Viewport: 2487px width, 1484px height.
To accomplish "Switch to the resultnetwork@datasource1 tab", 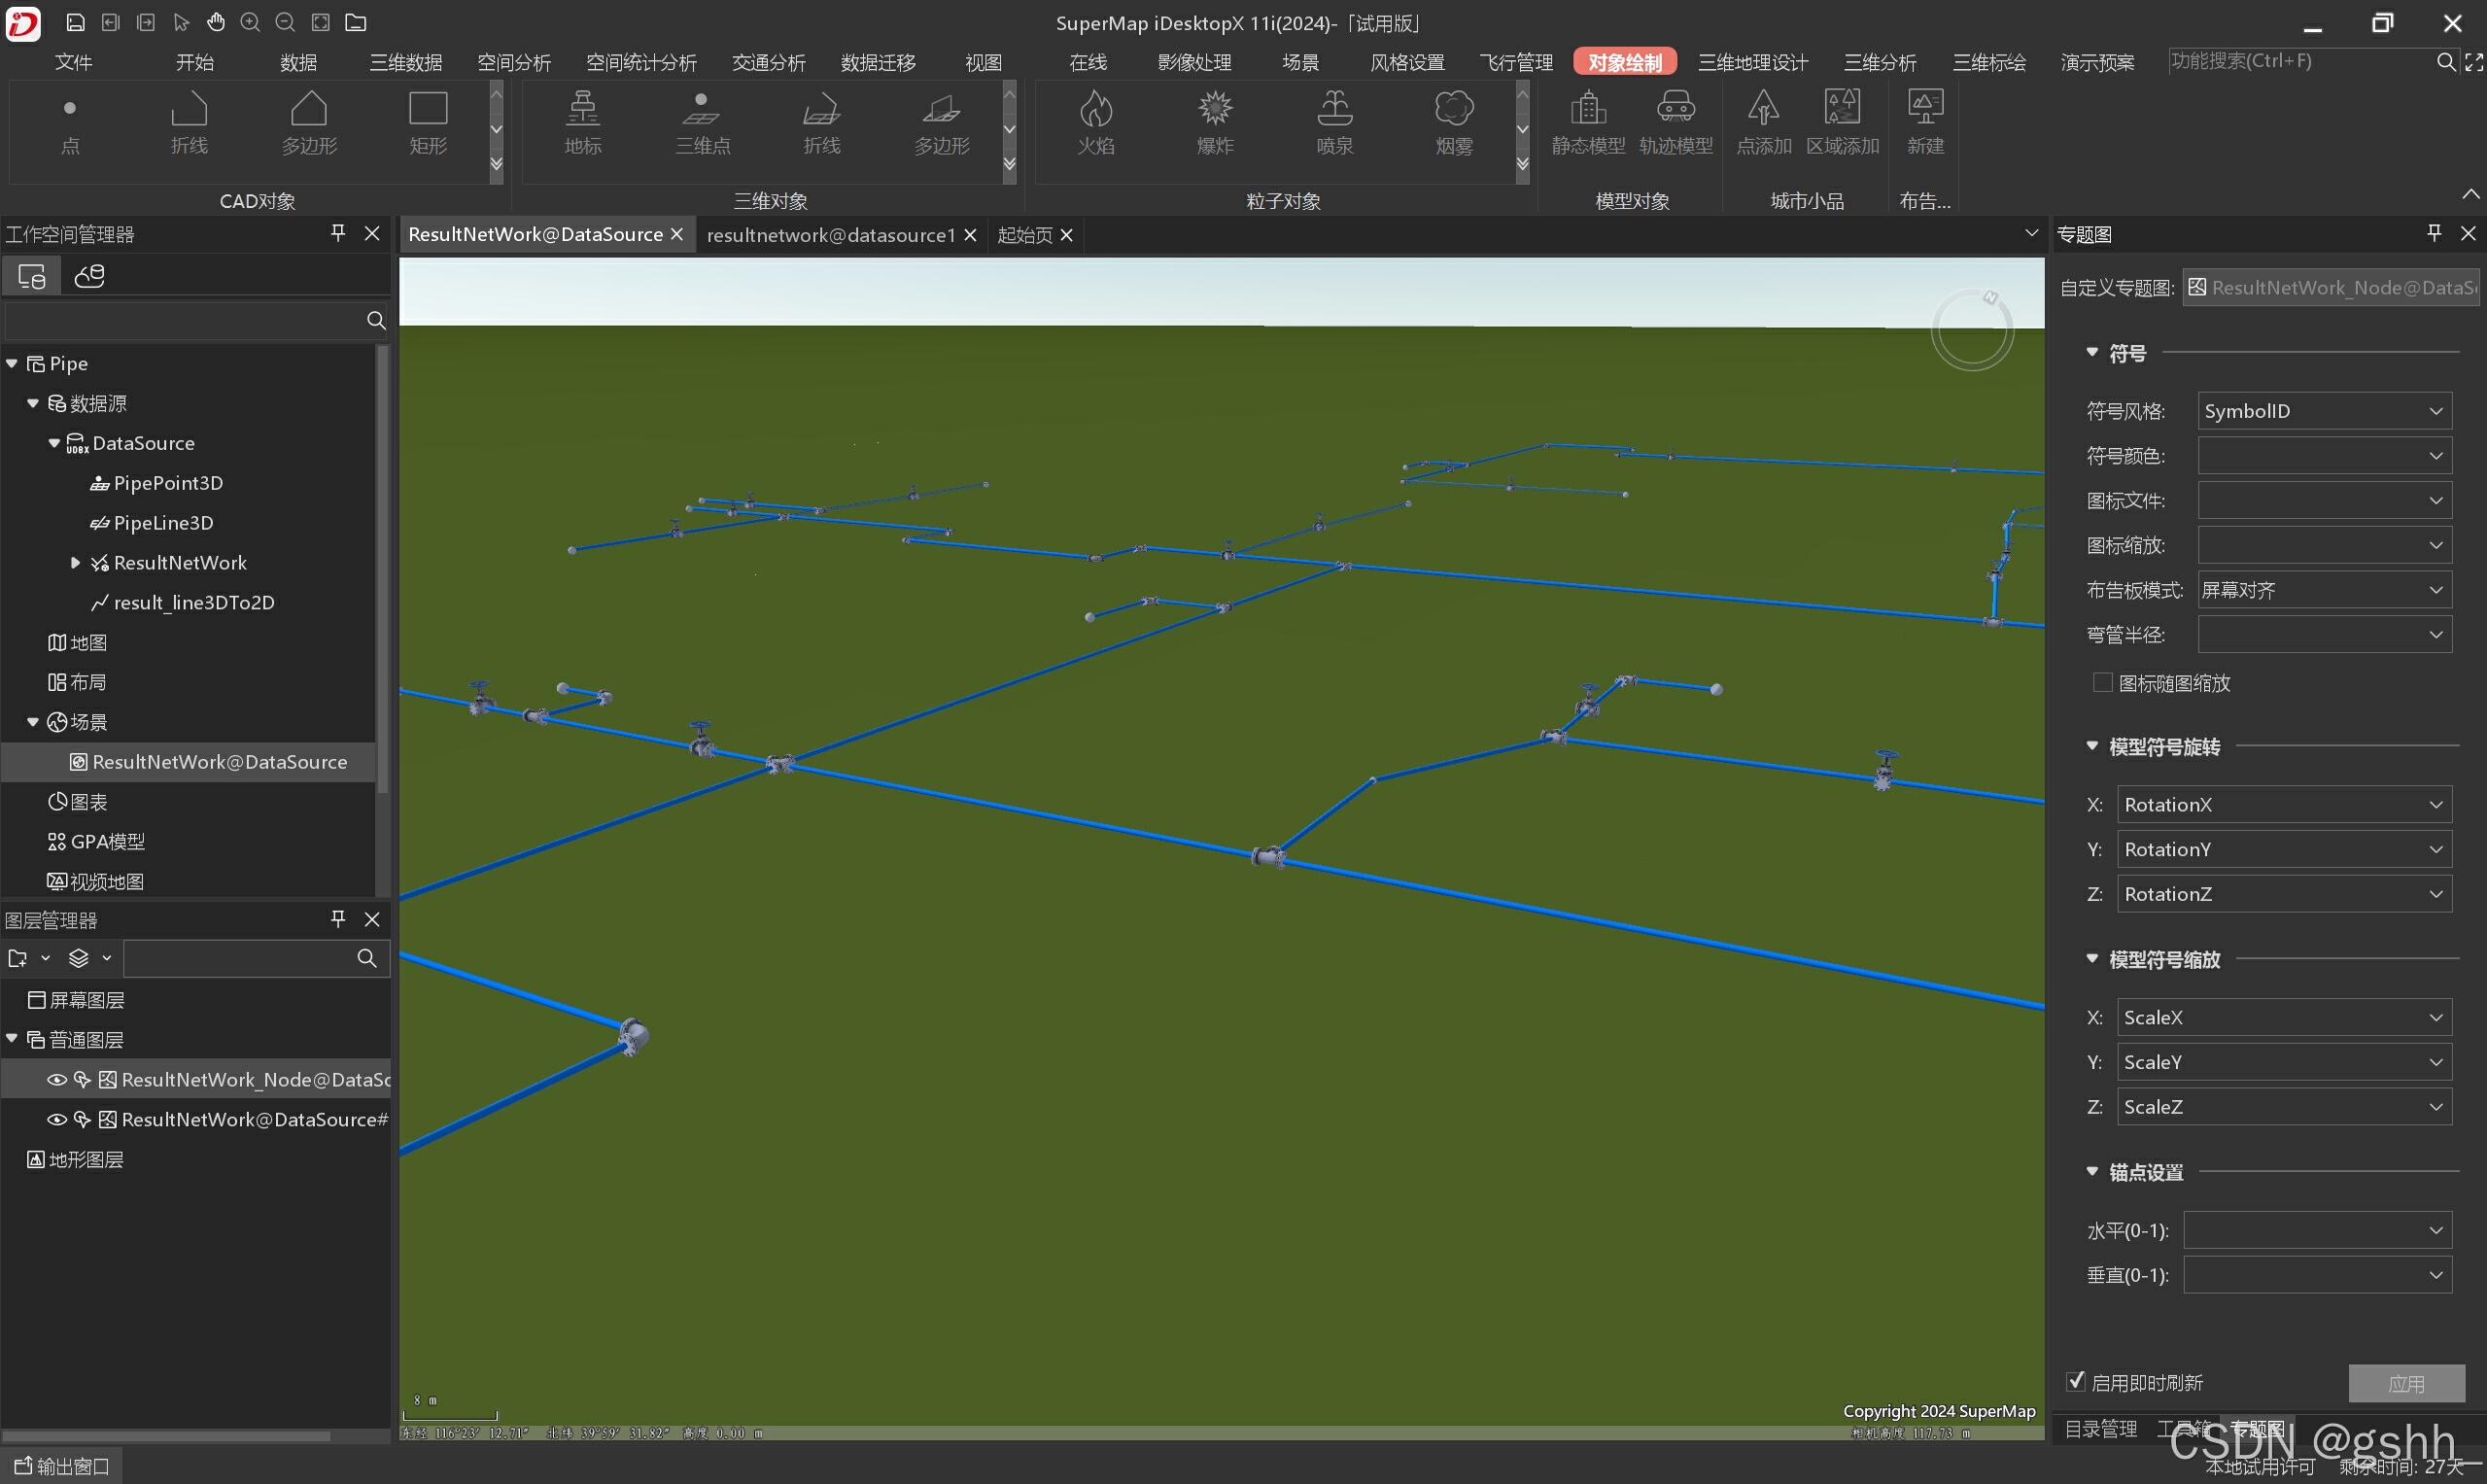I will click(x=830, y=235).
